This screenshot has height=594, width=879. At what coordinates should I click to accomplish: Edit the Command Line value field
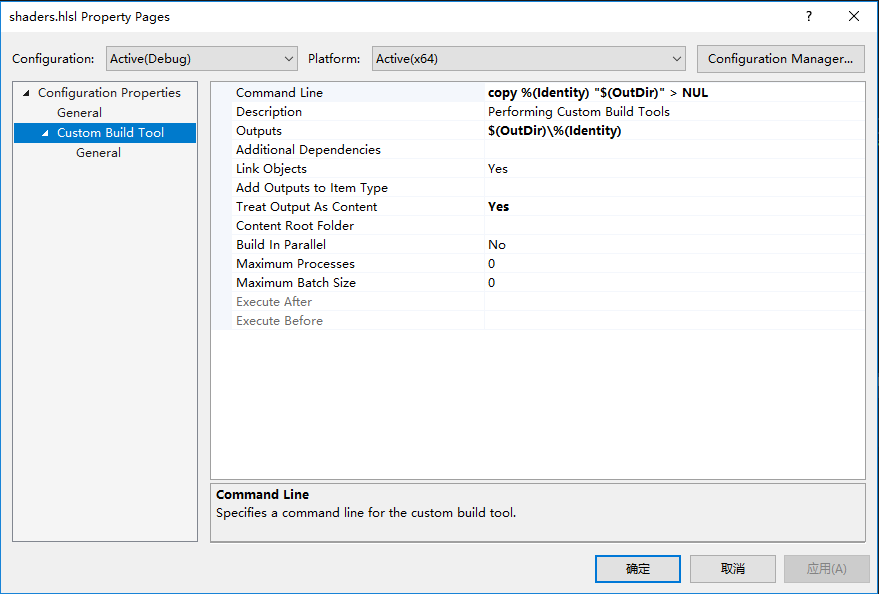click(673, 93)
